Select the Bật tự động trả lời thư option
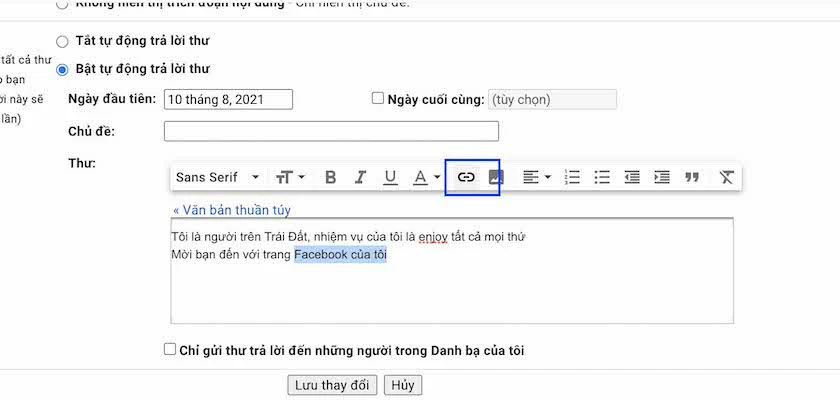840x400 pixels. click(63, 70)
